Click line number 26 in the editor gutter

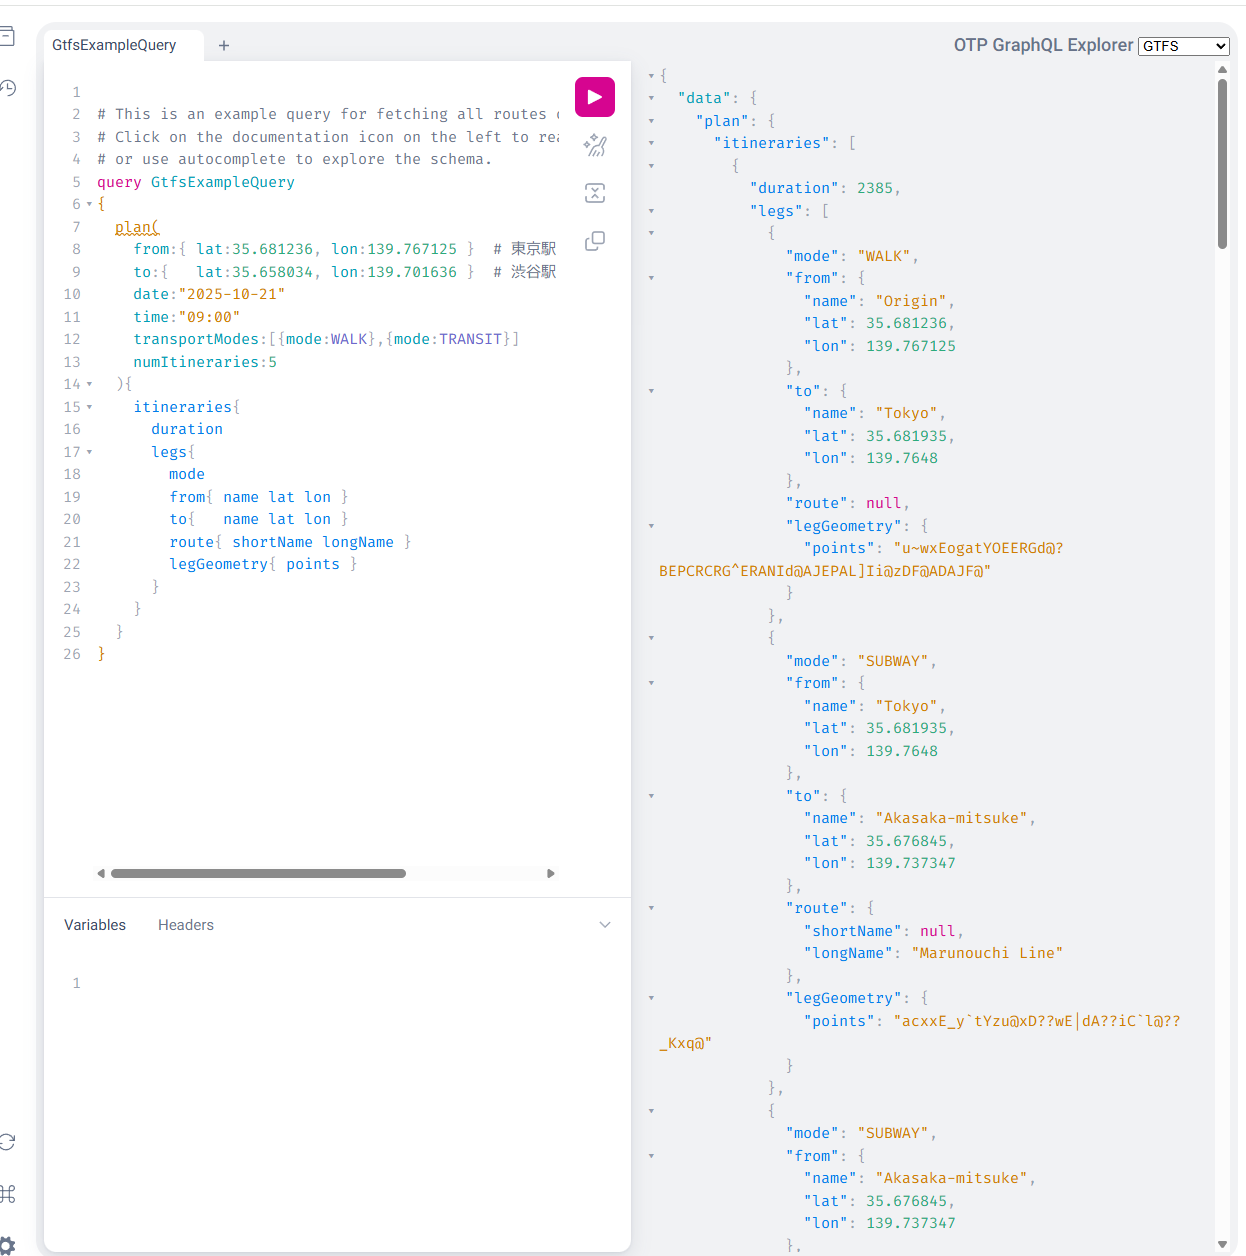coord(72,654)
